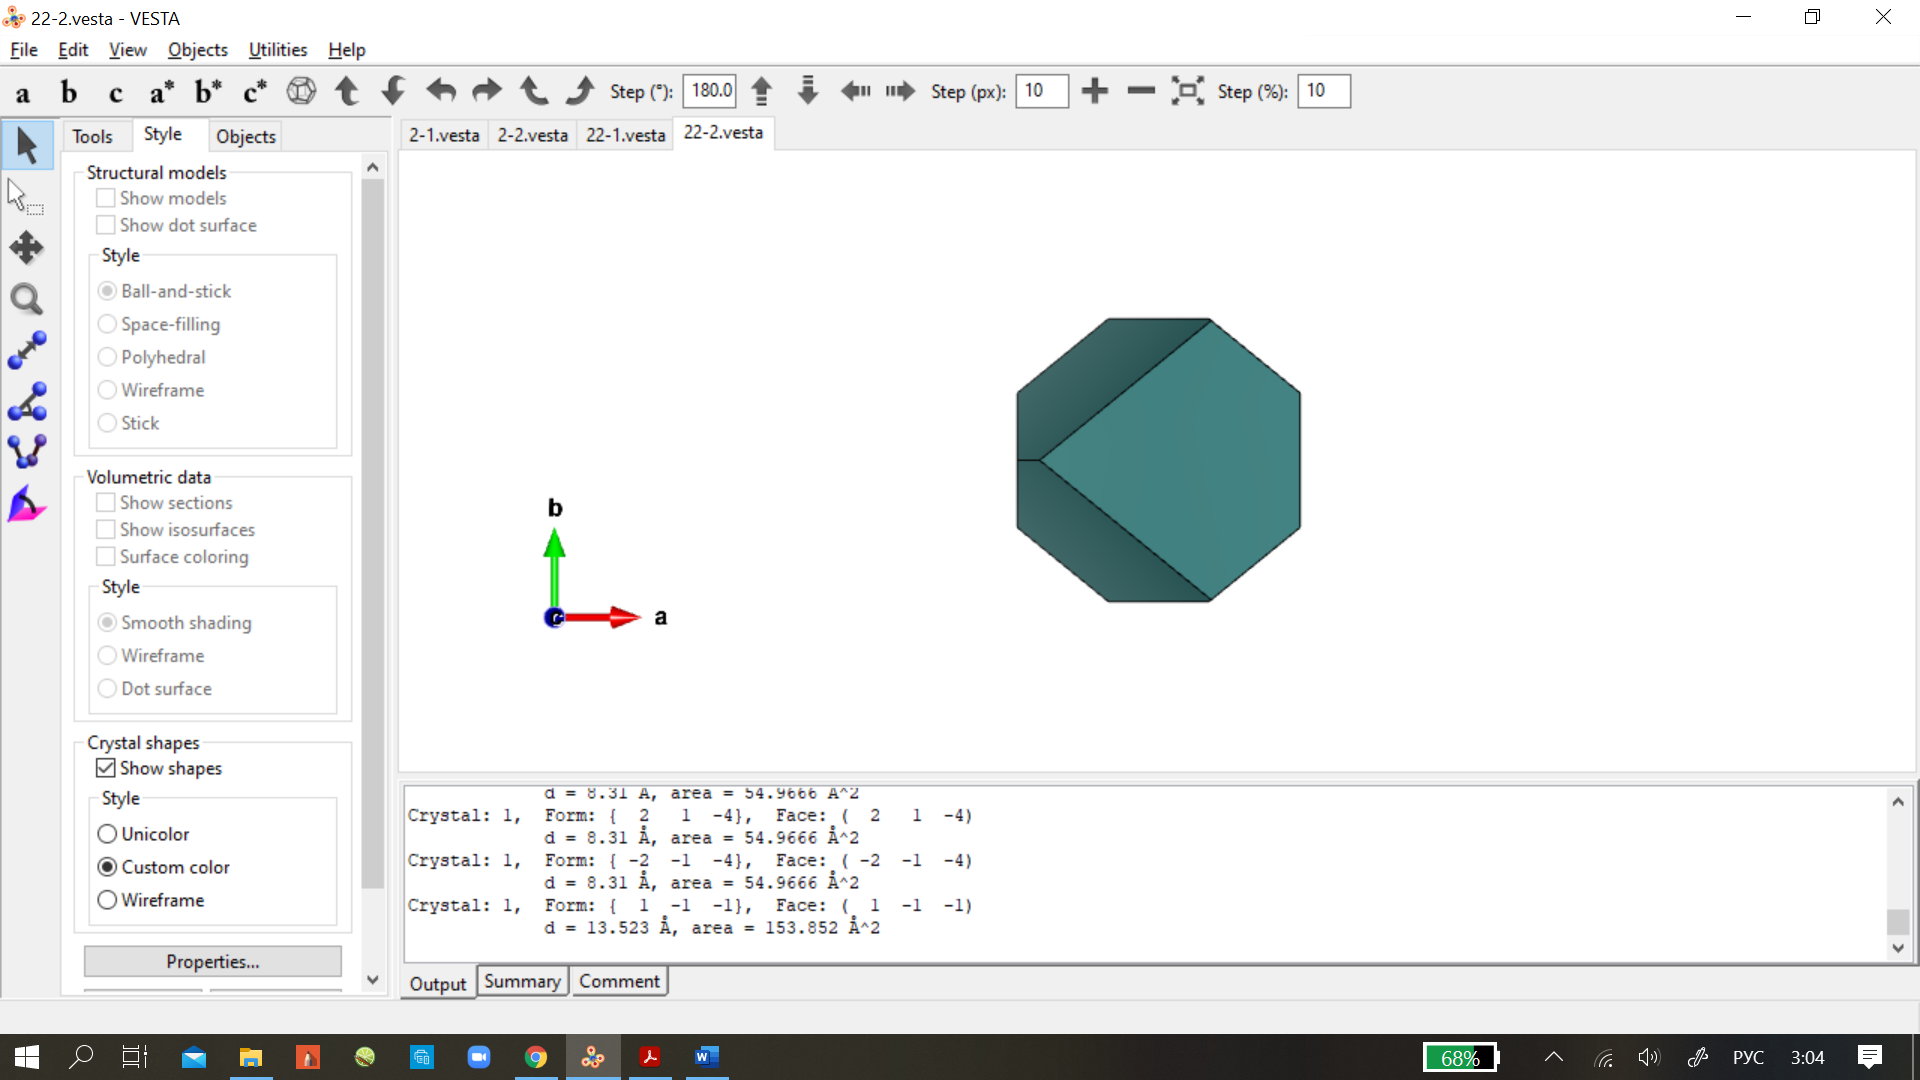Screen dimensions: 1920x1080
Task: Click output text scrollbar up arrow
Action: (1898, 801)
